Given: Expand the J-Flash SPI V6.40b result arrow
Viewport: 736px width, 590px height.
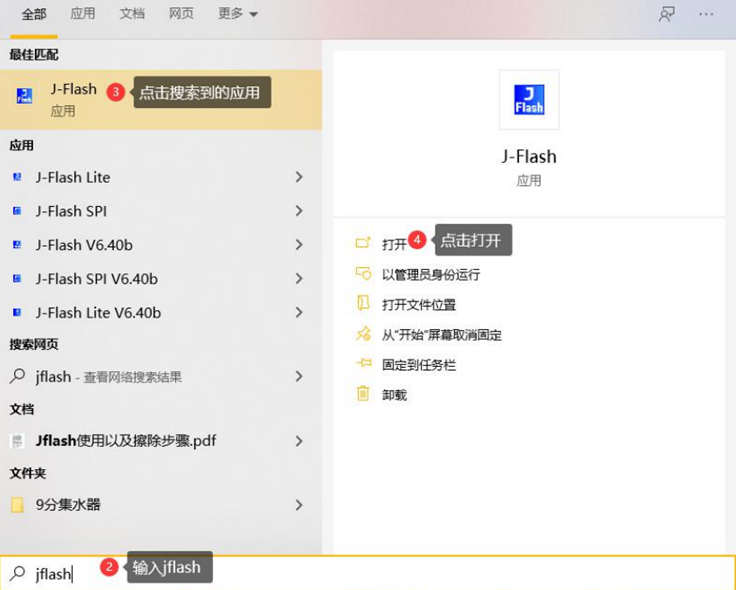Looking at the screenshot, I should [x=299, y=278].
